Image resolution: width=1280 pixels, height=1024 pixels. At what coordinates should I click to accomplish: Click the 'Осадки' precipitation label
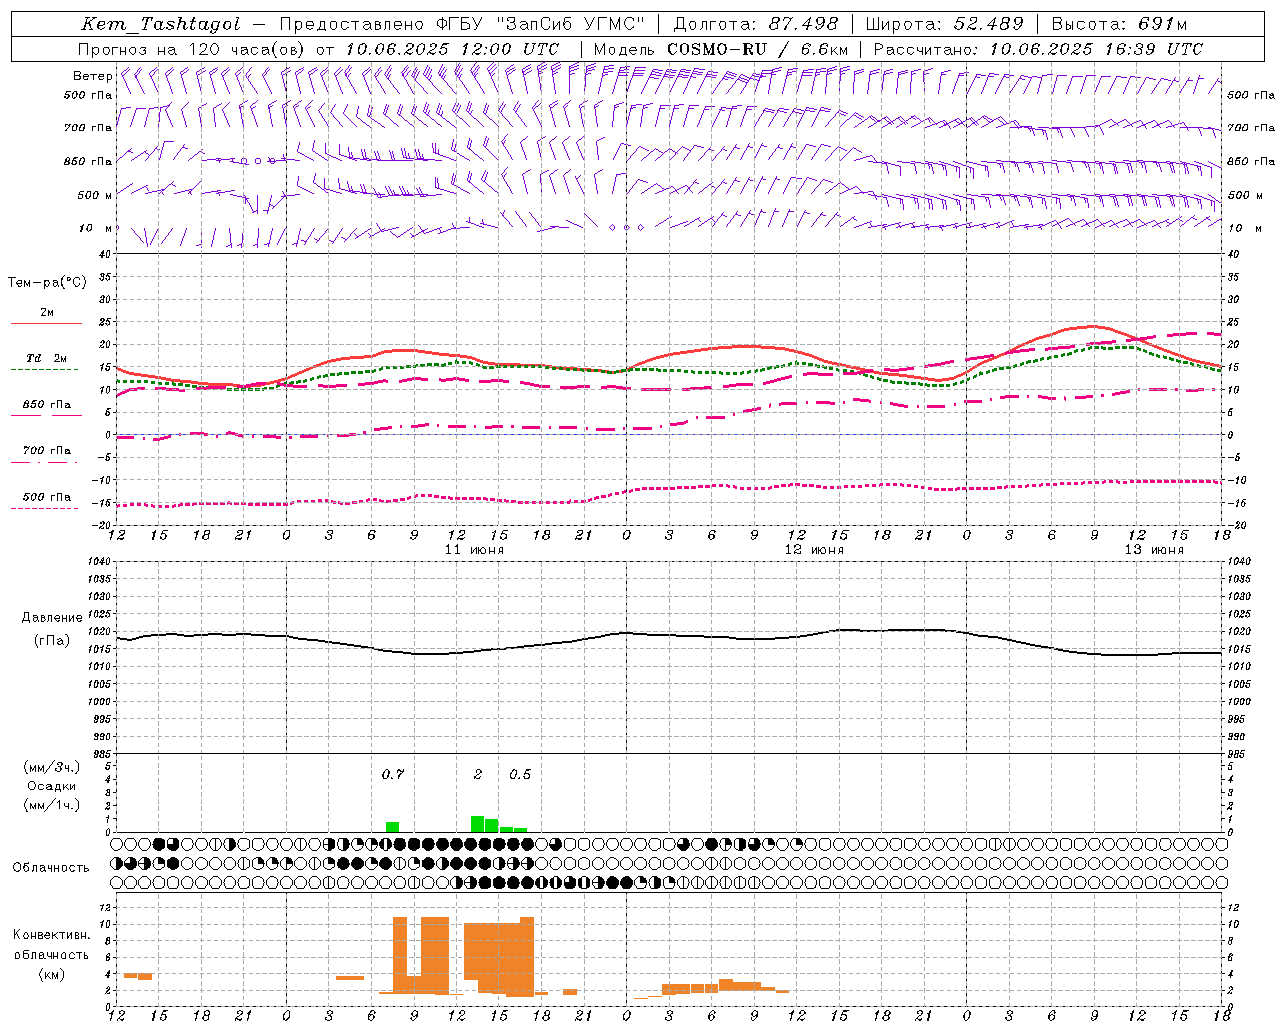click(x=52, y=786)
